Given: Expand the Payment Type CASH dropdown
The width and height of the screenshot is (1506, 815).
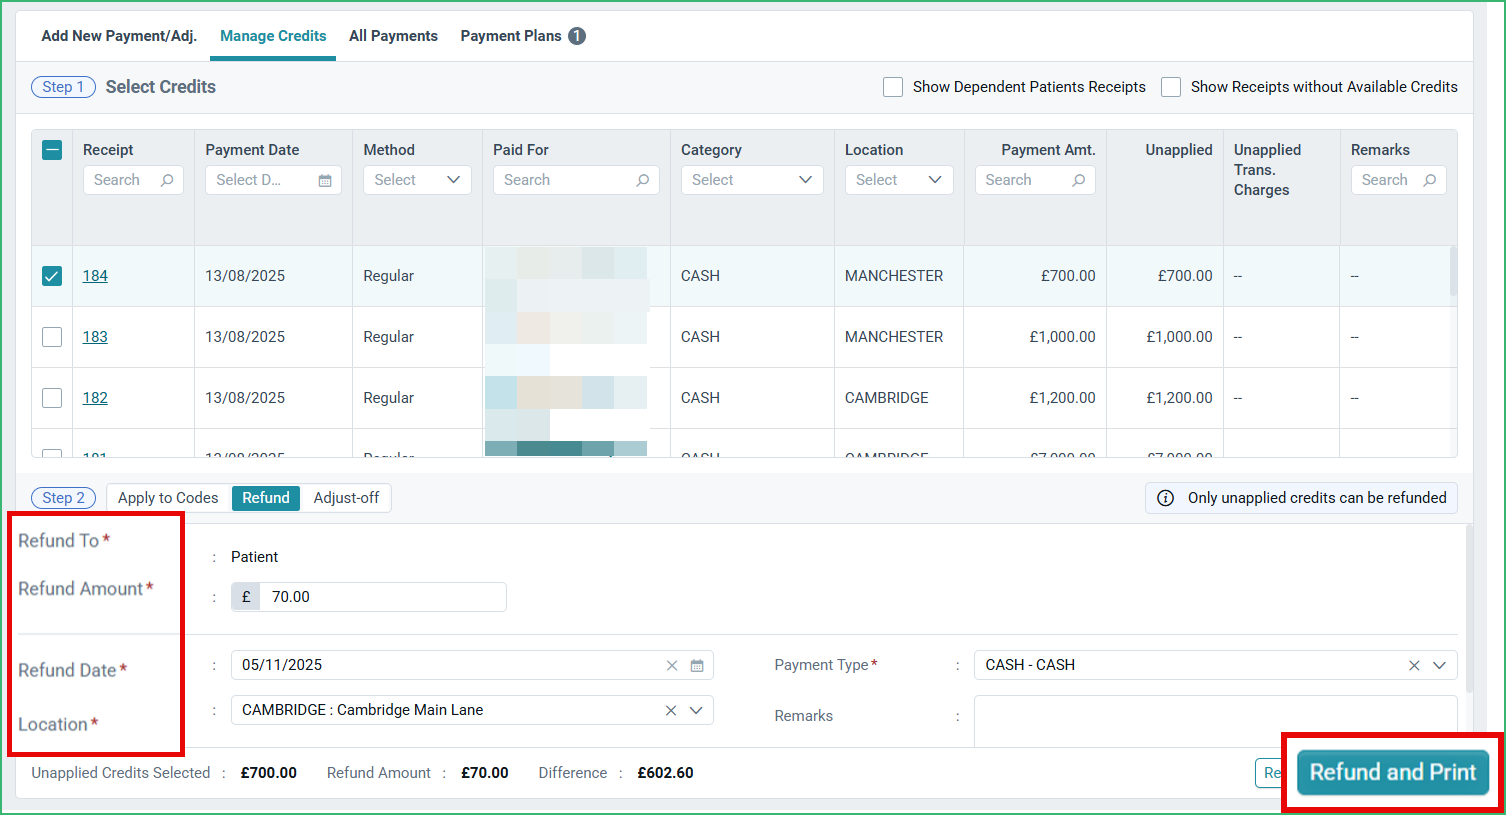Looking at the screenshot, I should coord(1440,666).
